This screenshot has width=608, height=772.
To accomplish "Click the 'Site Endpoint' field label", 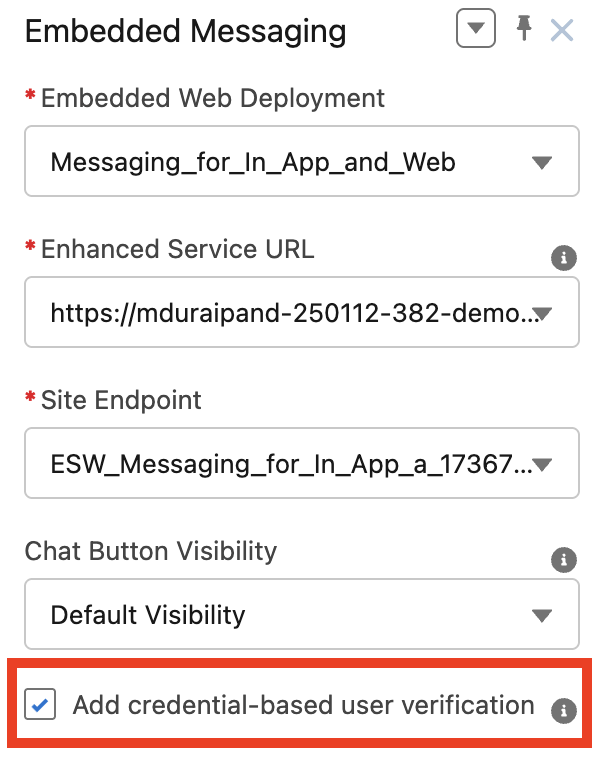I will (121, 400).
